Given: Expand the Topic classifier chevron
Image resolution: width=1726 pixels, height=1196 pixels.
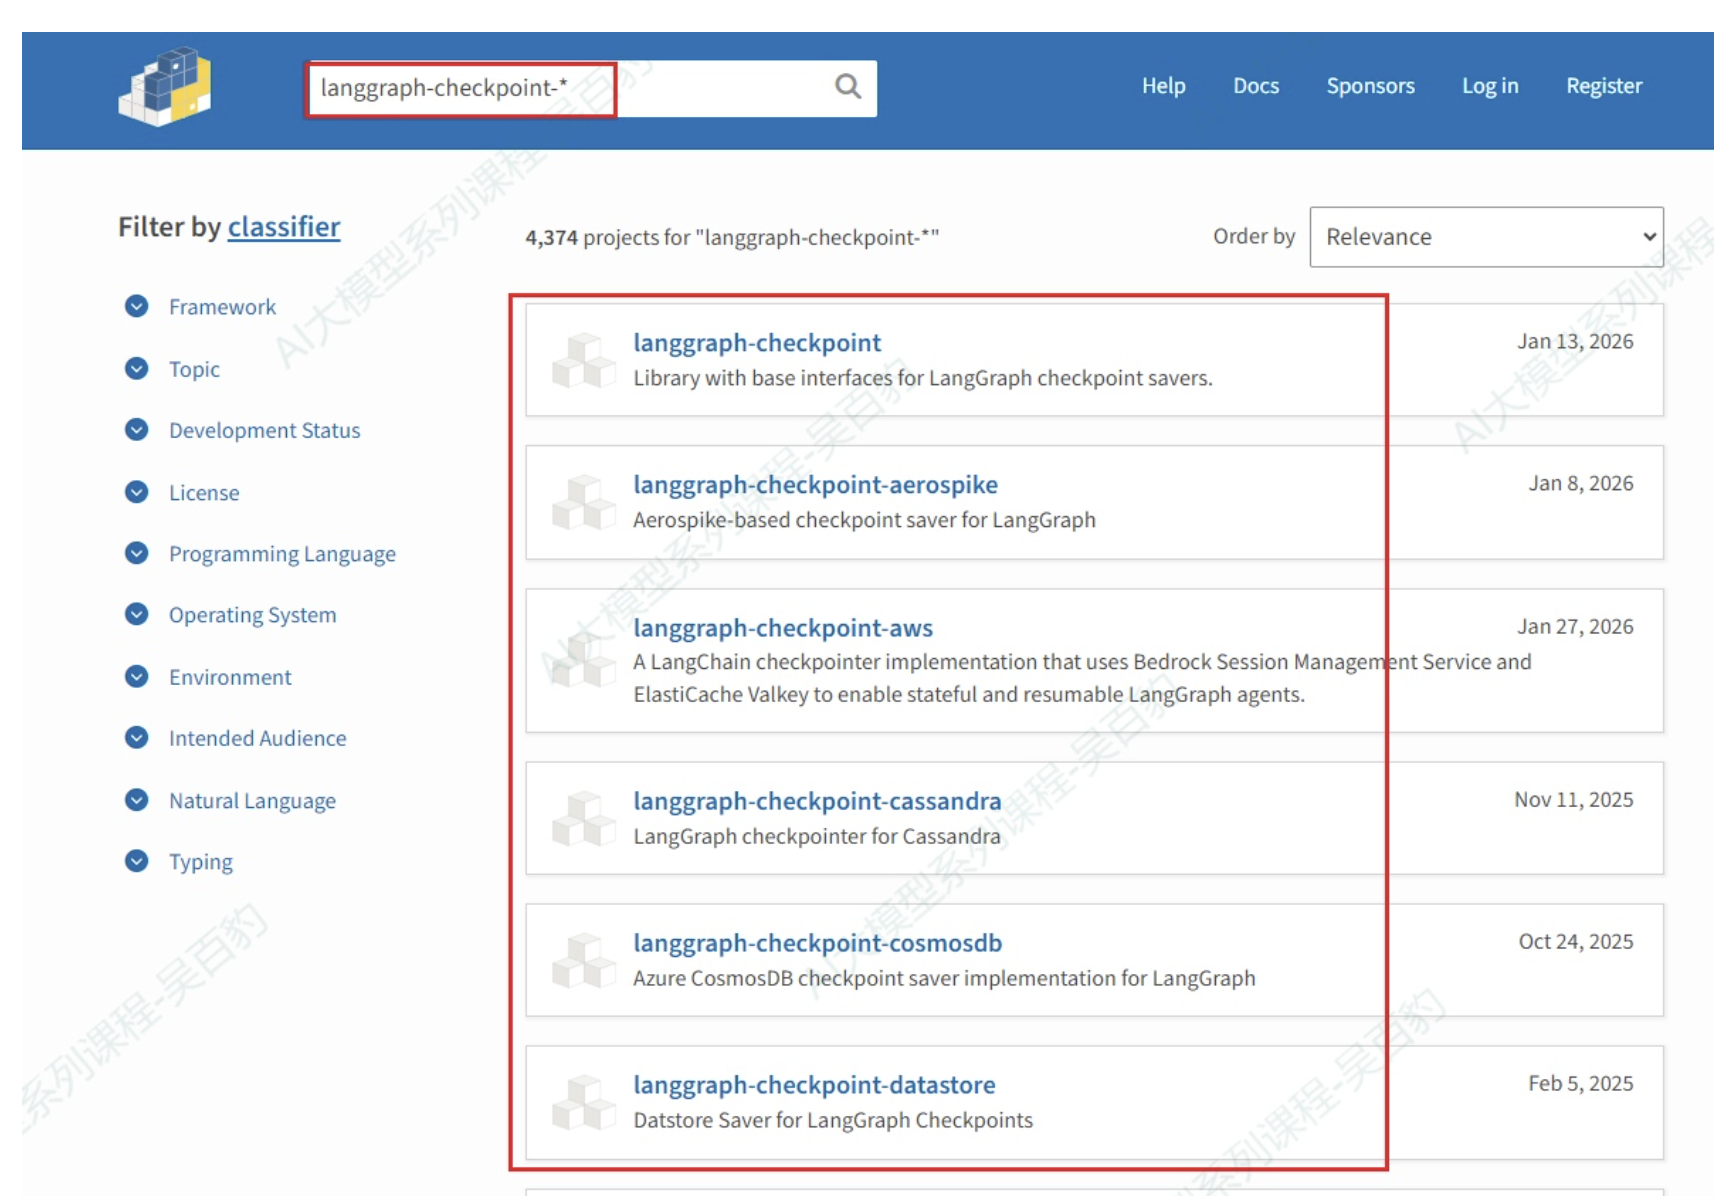Looking at the screenshot, I should tap(137, 368).
